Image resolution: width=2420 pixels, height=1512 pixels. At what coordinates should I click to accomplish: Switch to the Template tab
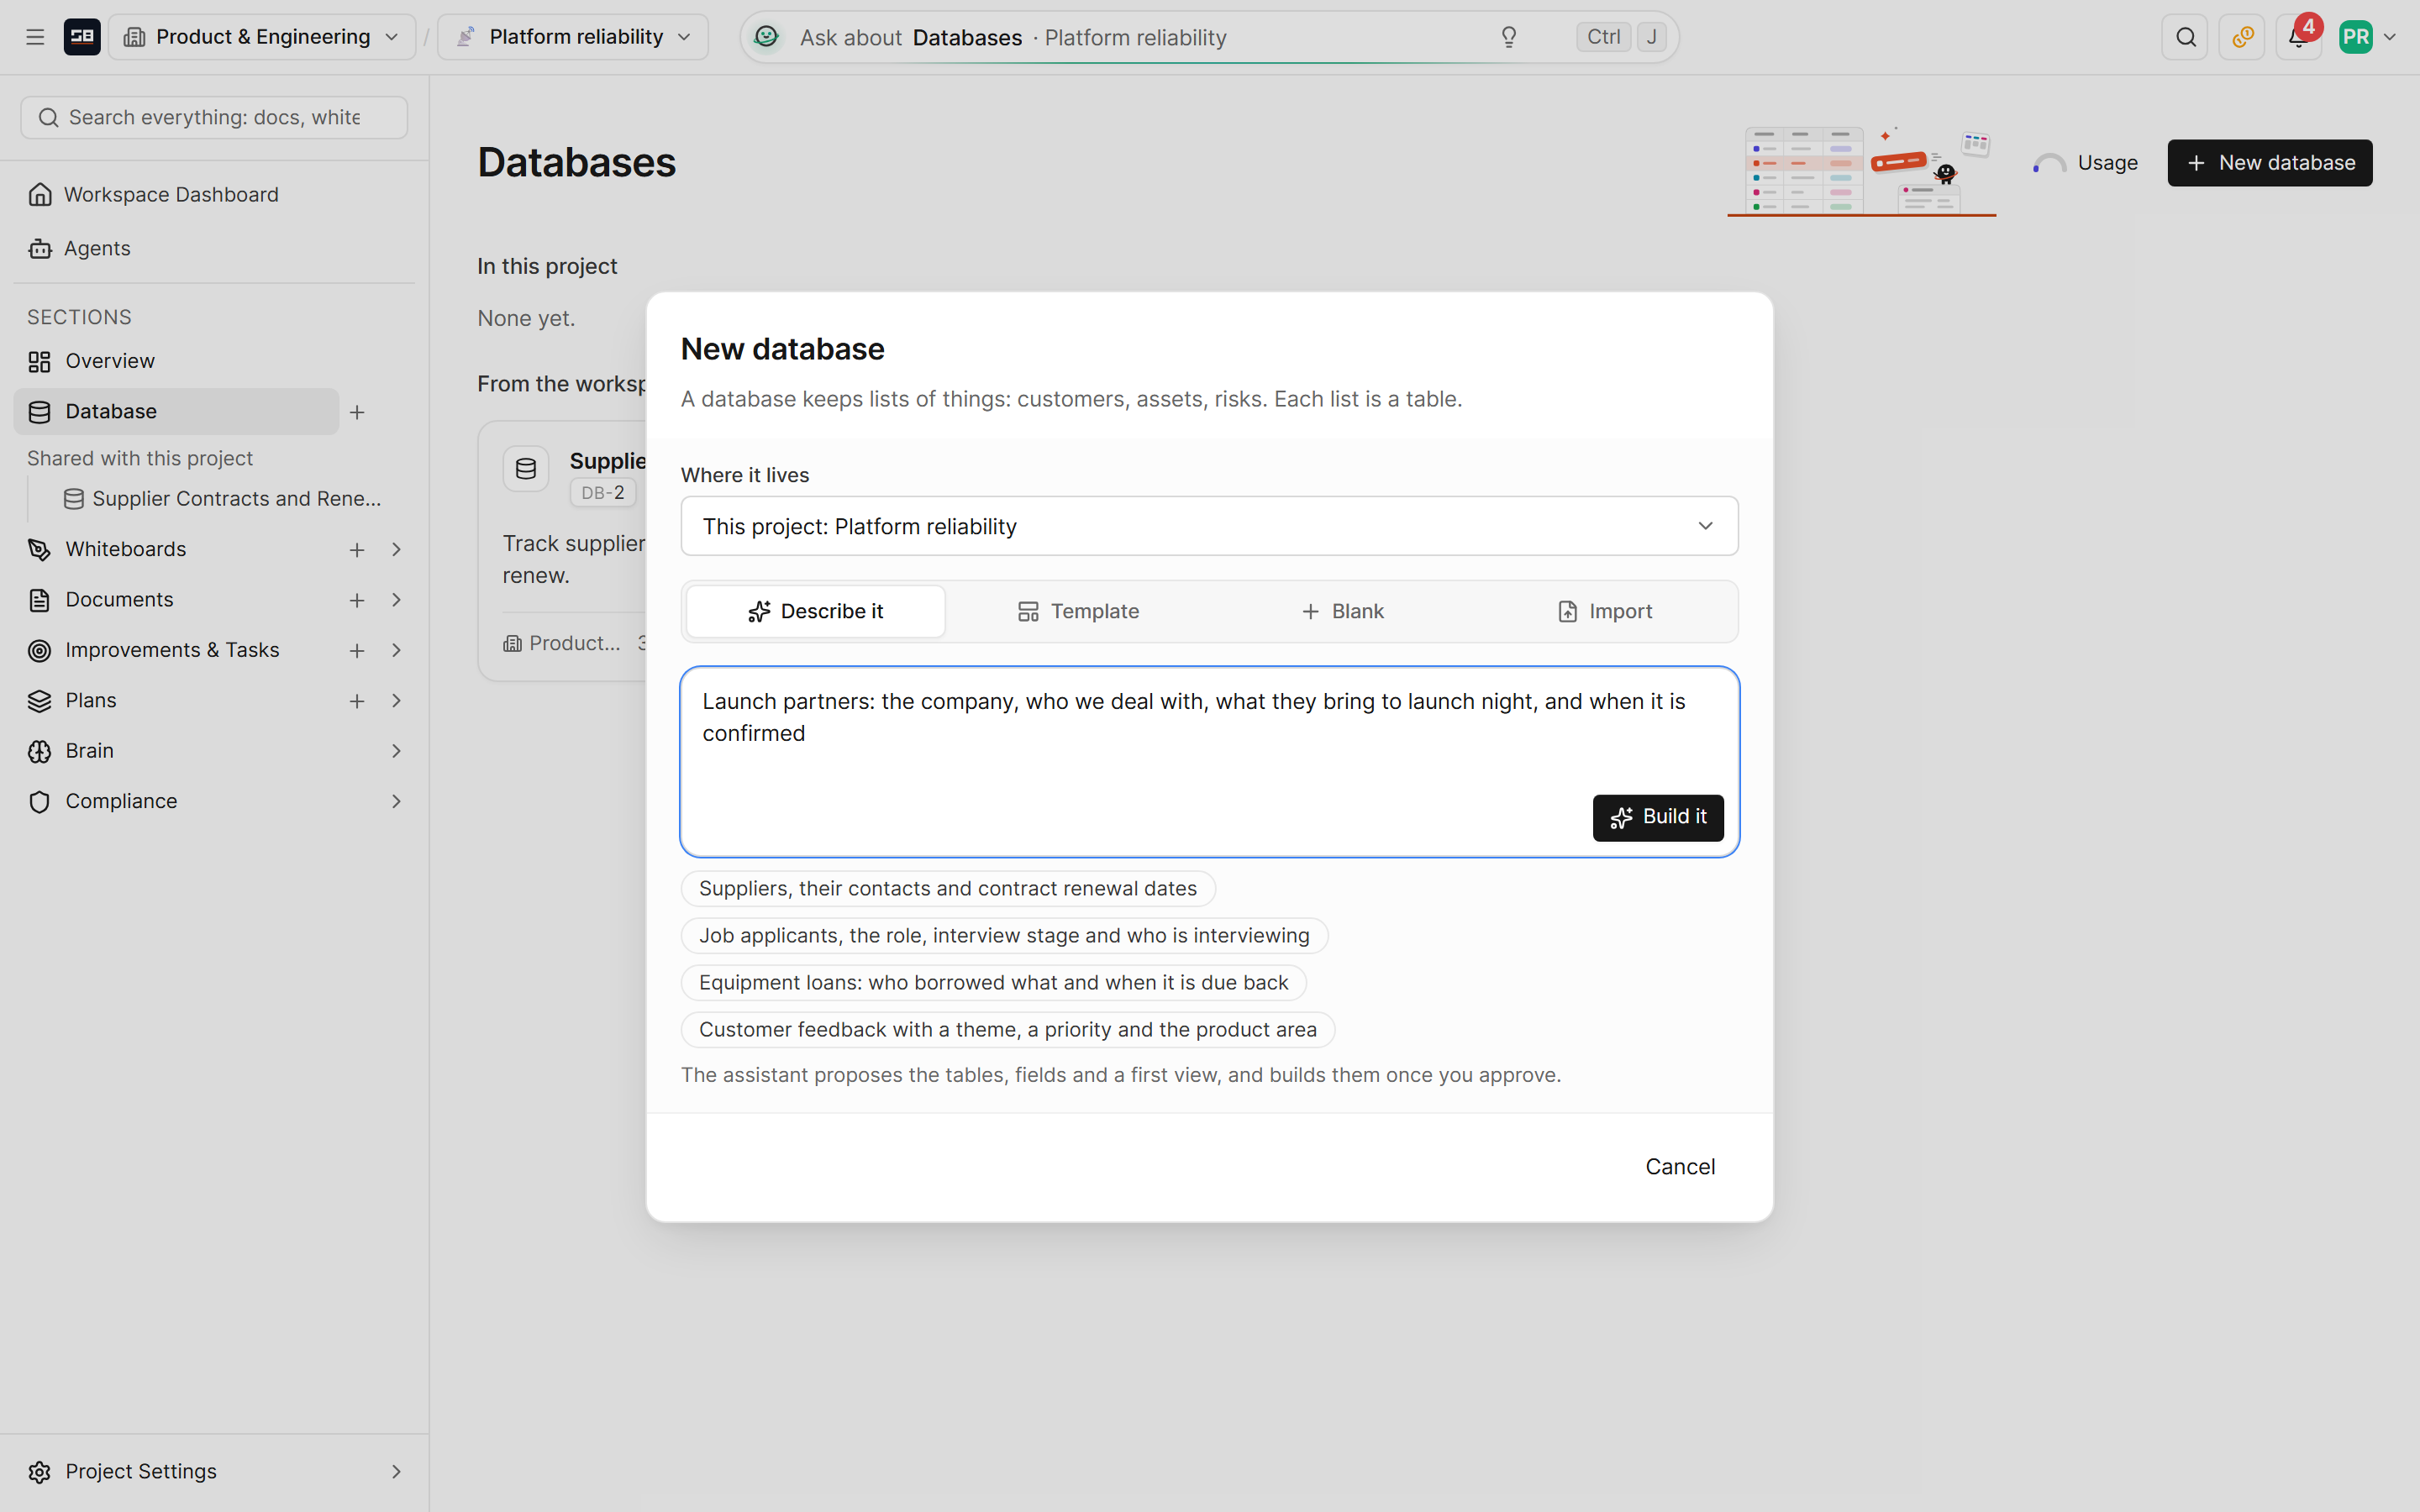click(x=1078, y=611)
